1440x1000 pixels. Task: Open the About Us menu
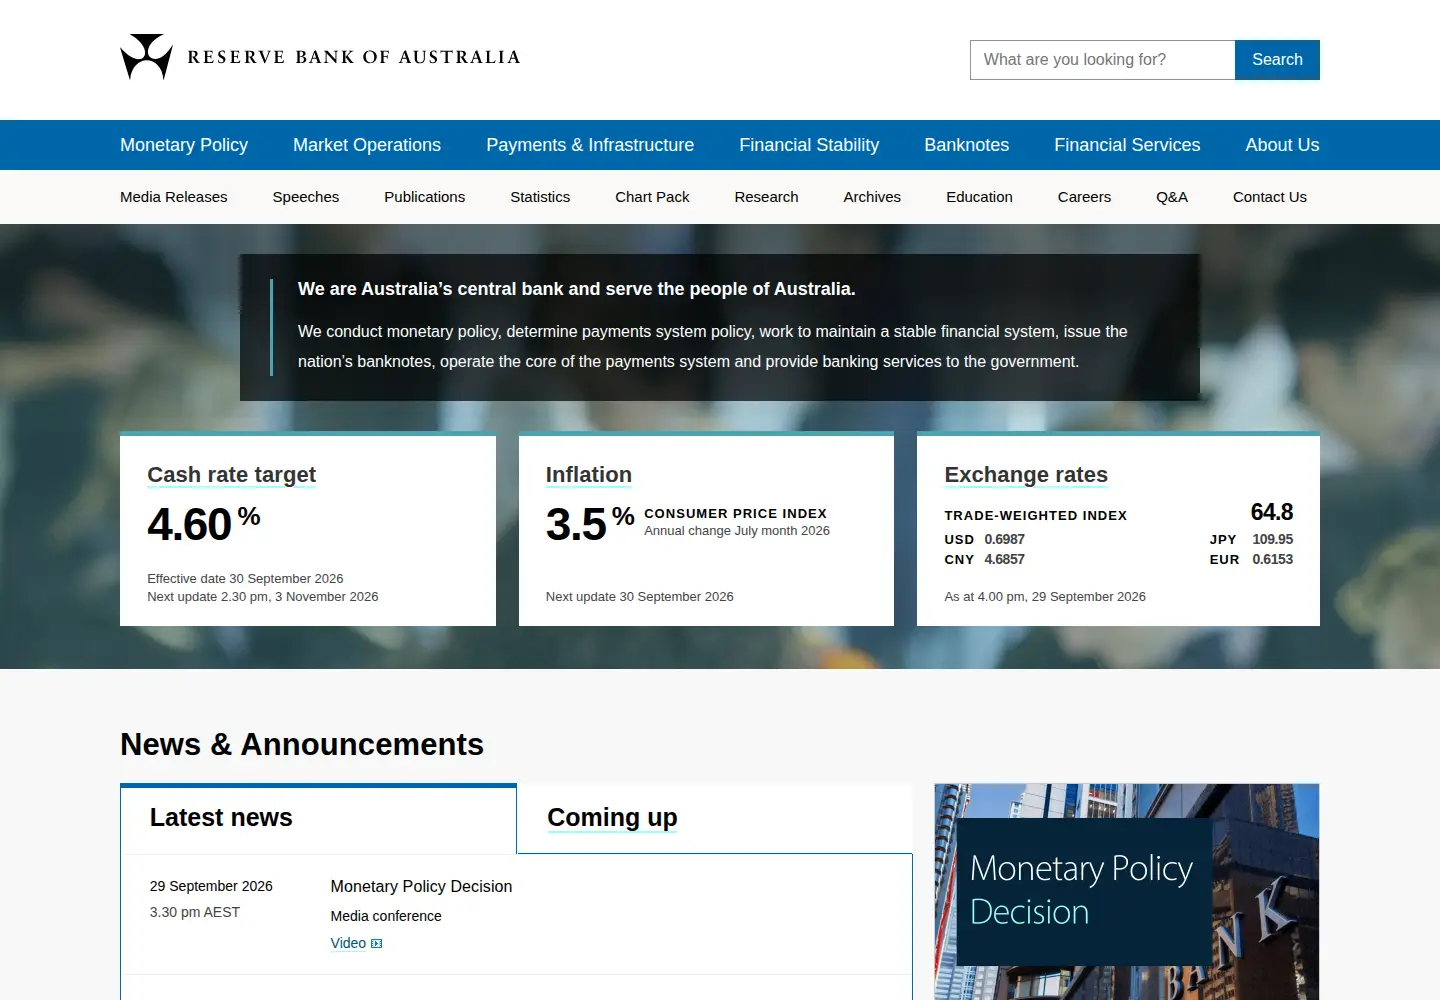pos(1282,145)
